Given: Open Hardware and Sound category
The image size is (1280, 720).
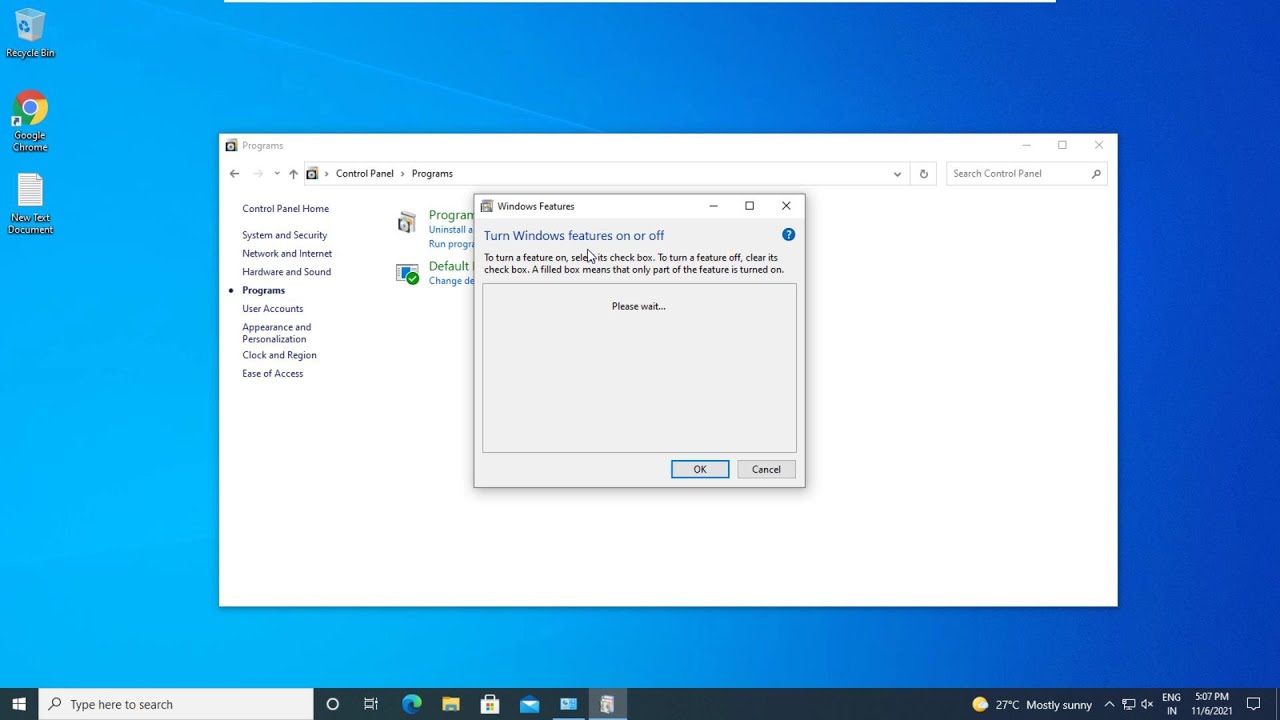Looking at the screenshot, I should point(286,272).
